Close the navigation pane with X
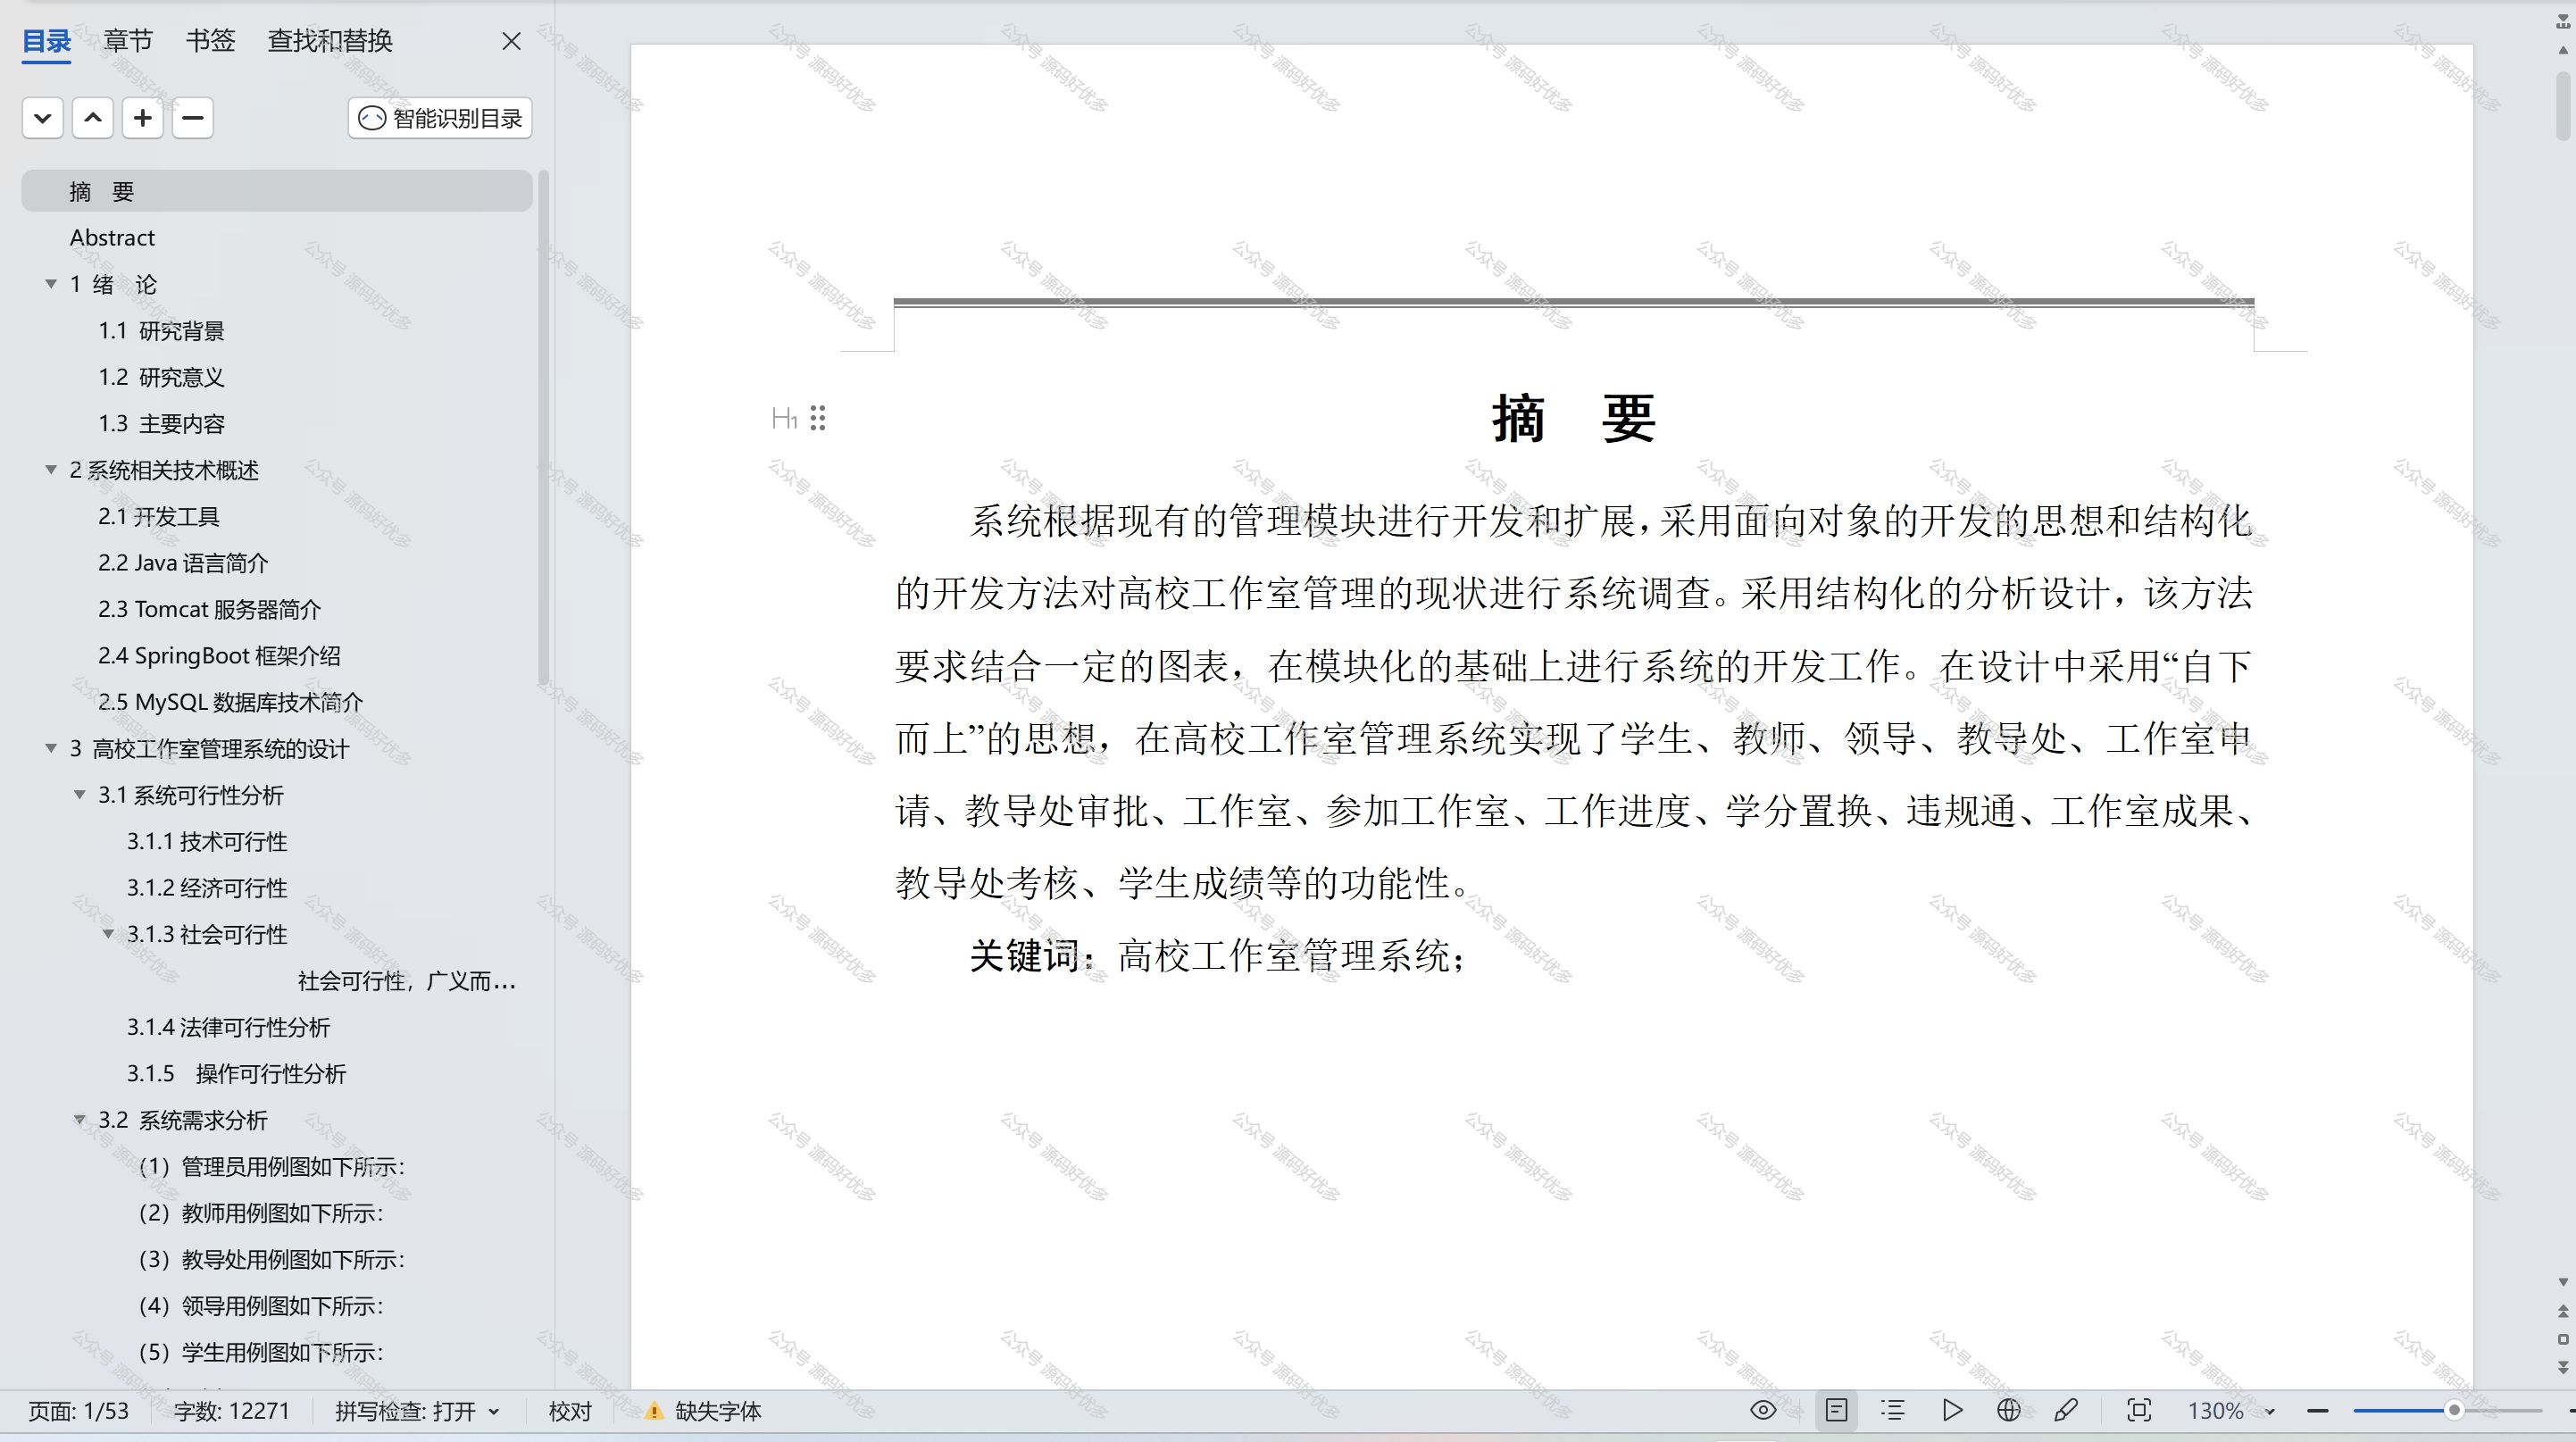 (x=511, y=41)
